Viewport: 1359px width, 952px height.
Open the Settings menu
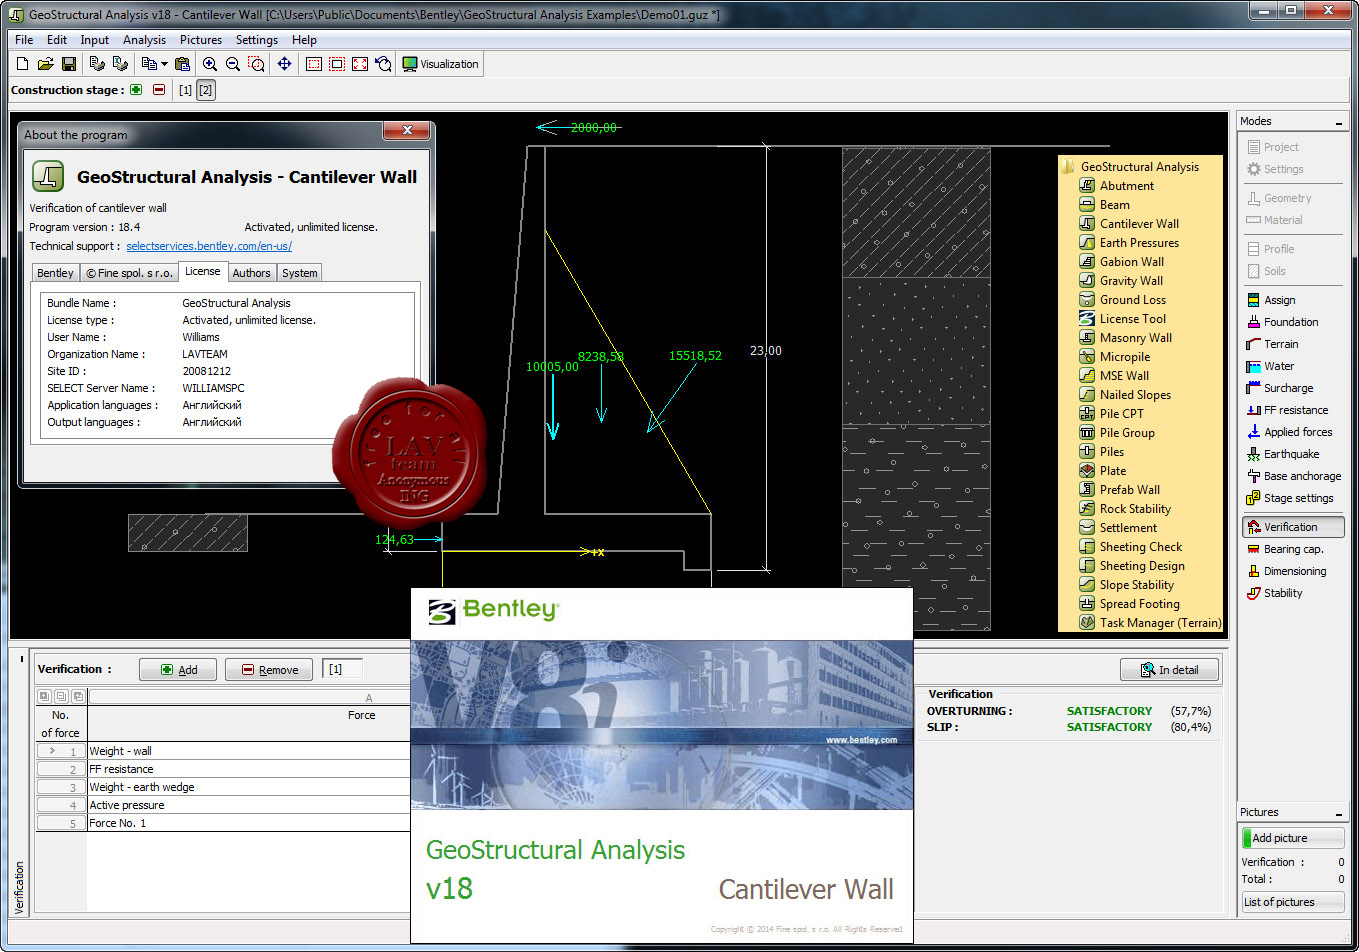coord(257,40)
